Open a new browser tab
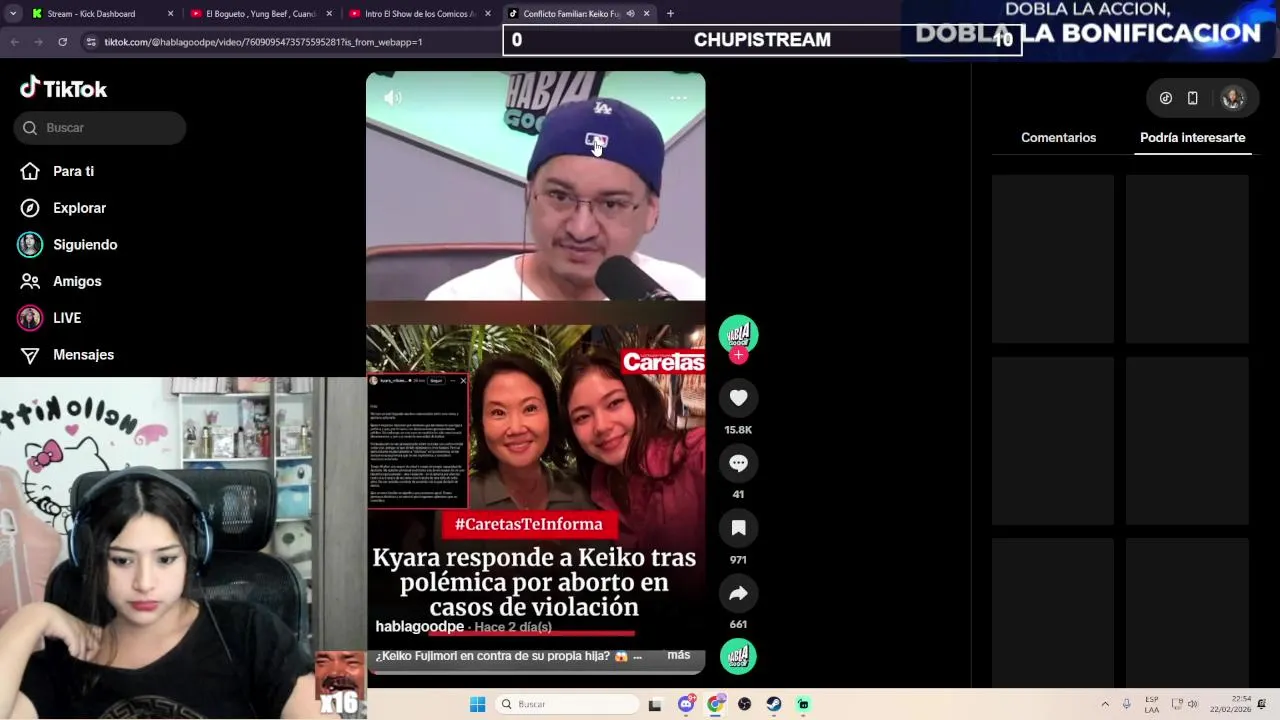Screen dimensions: 1280x720 (x=670, y=14)
